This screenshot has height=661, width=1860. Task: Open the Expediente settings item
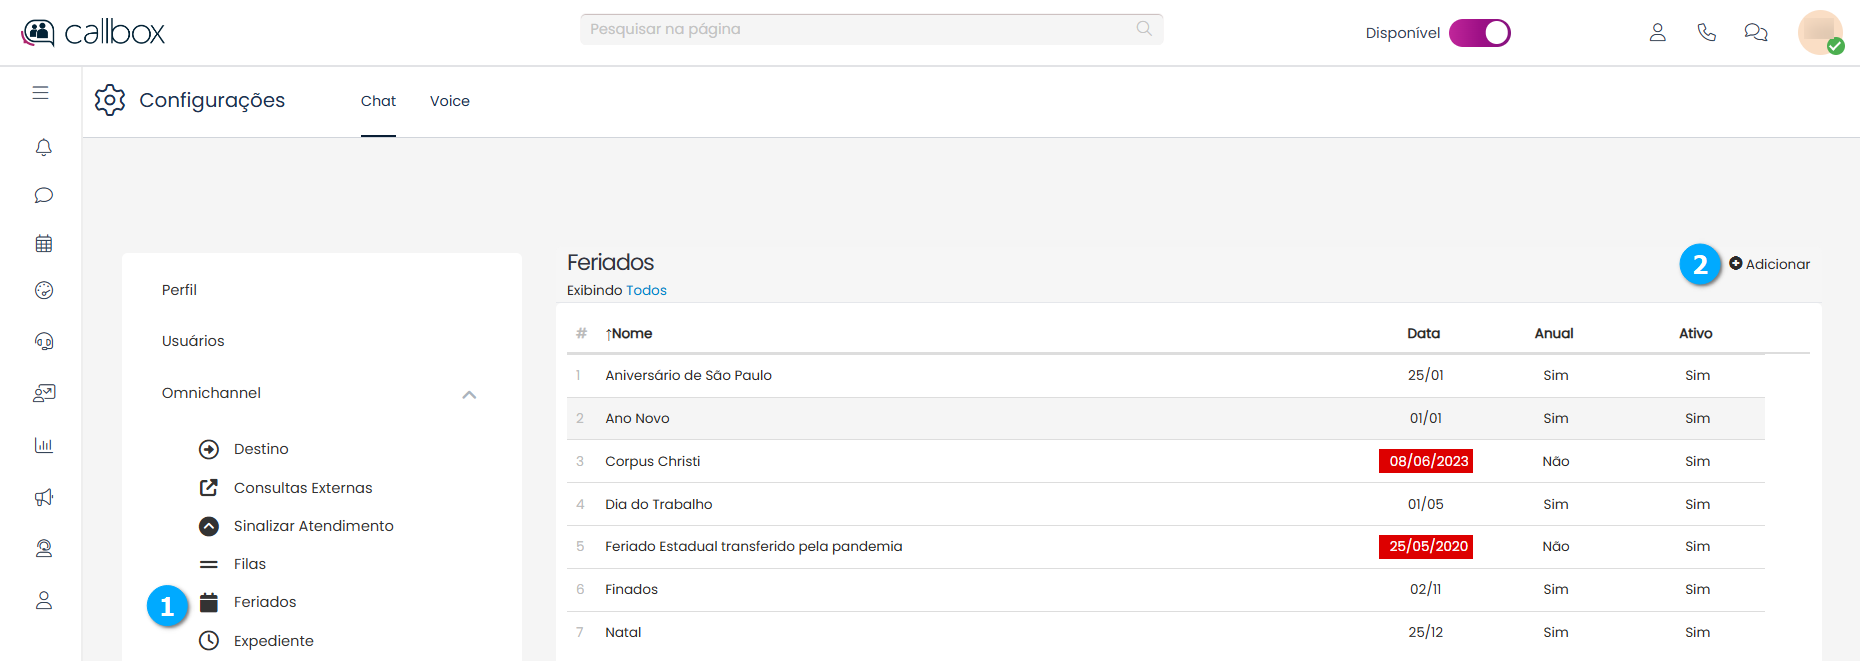273,641
